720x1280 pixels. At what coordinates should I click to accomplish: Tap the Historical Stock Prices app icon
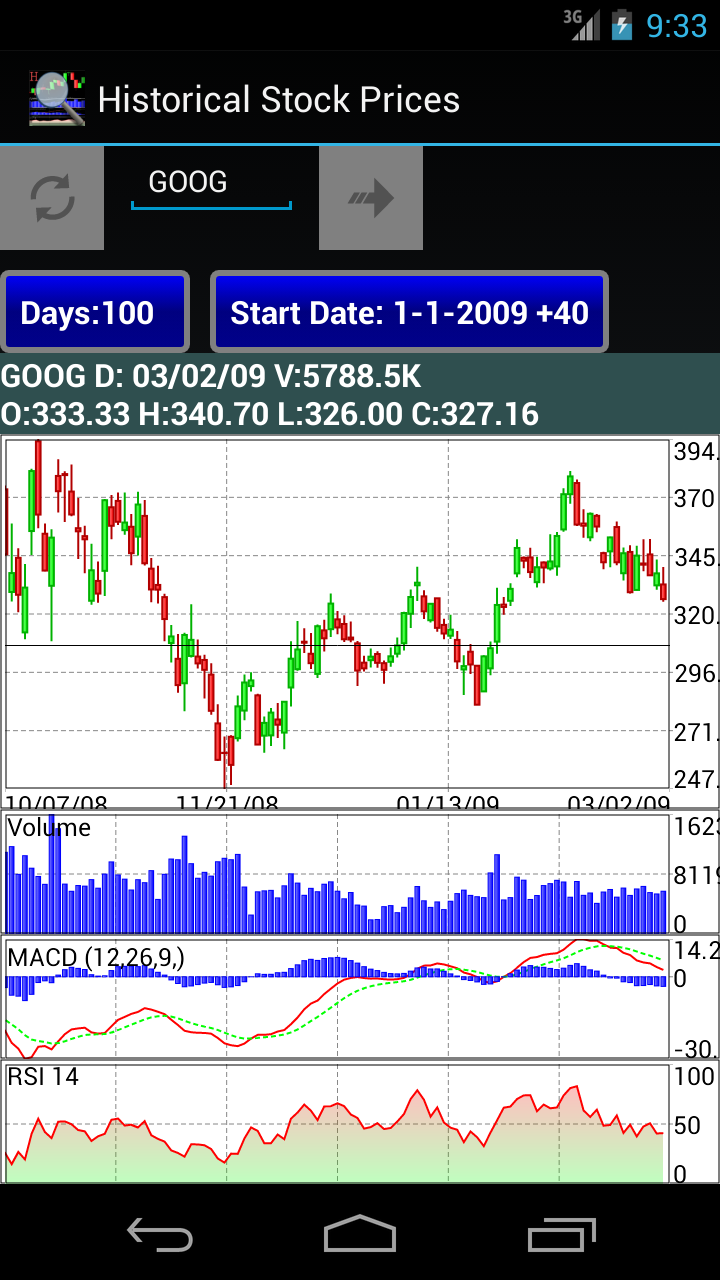click(x=56, y=98)
